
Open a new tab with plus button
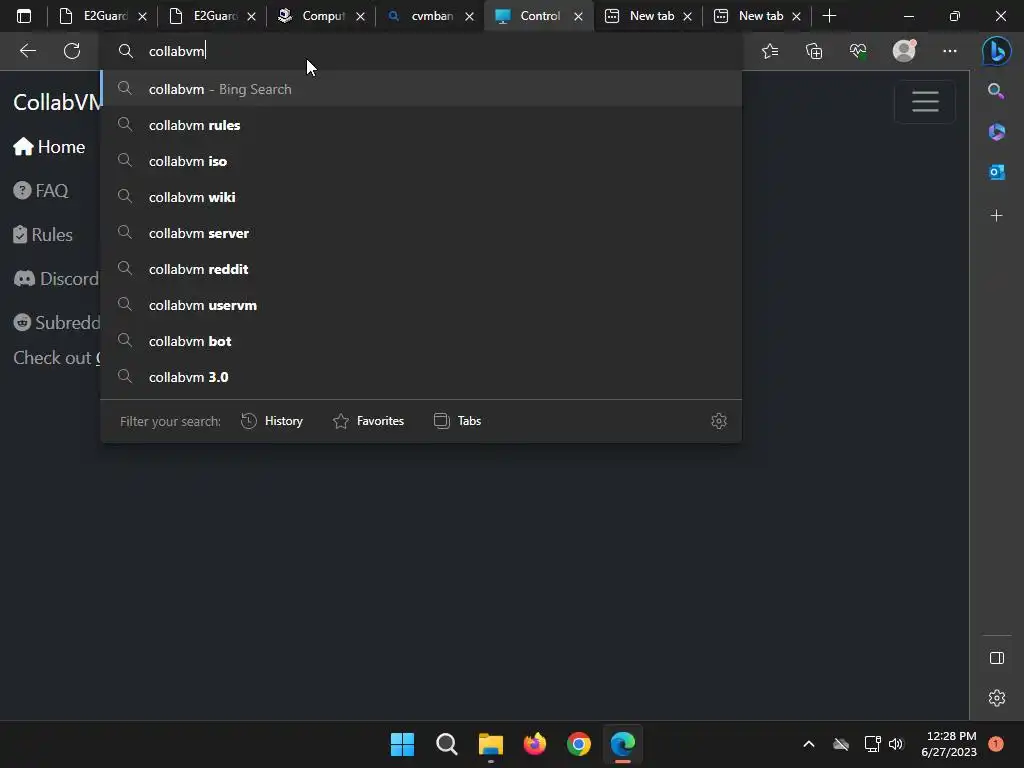[x=829, y=16]
